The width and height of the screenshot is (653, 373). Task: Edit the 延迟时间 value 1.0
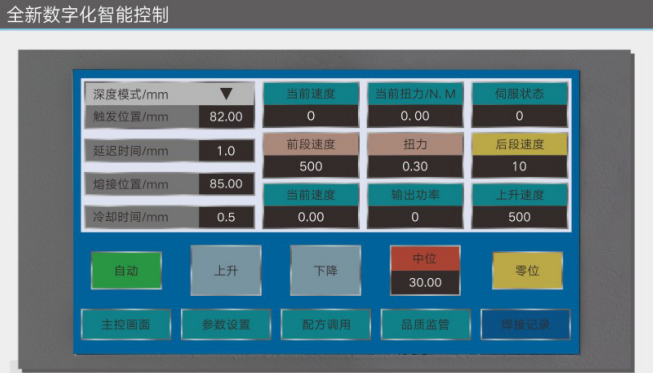[x=226, y=151]
